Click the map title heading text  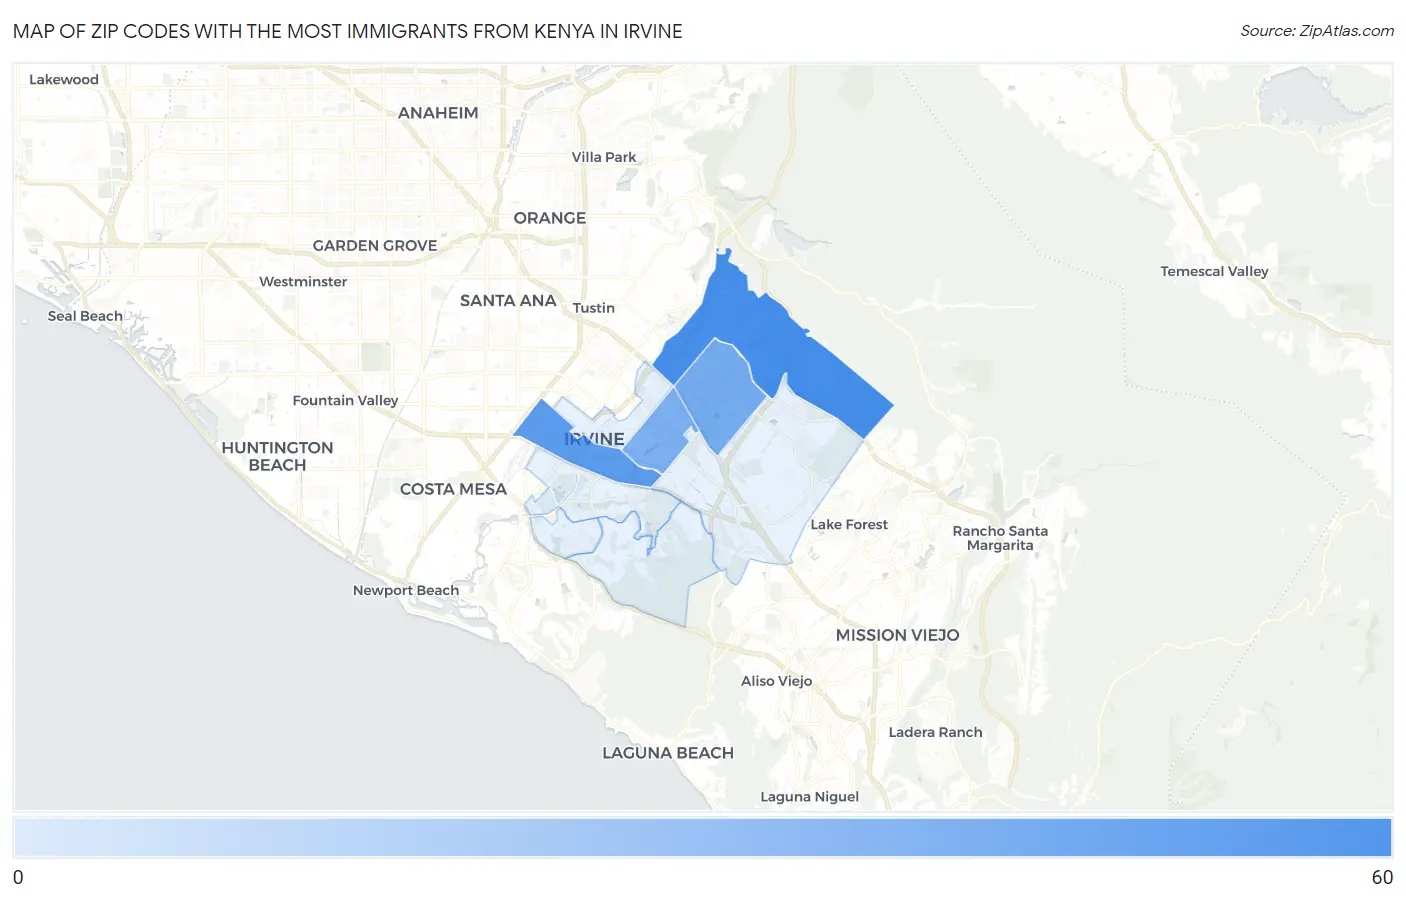point(348,31)
